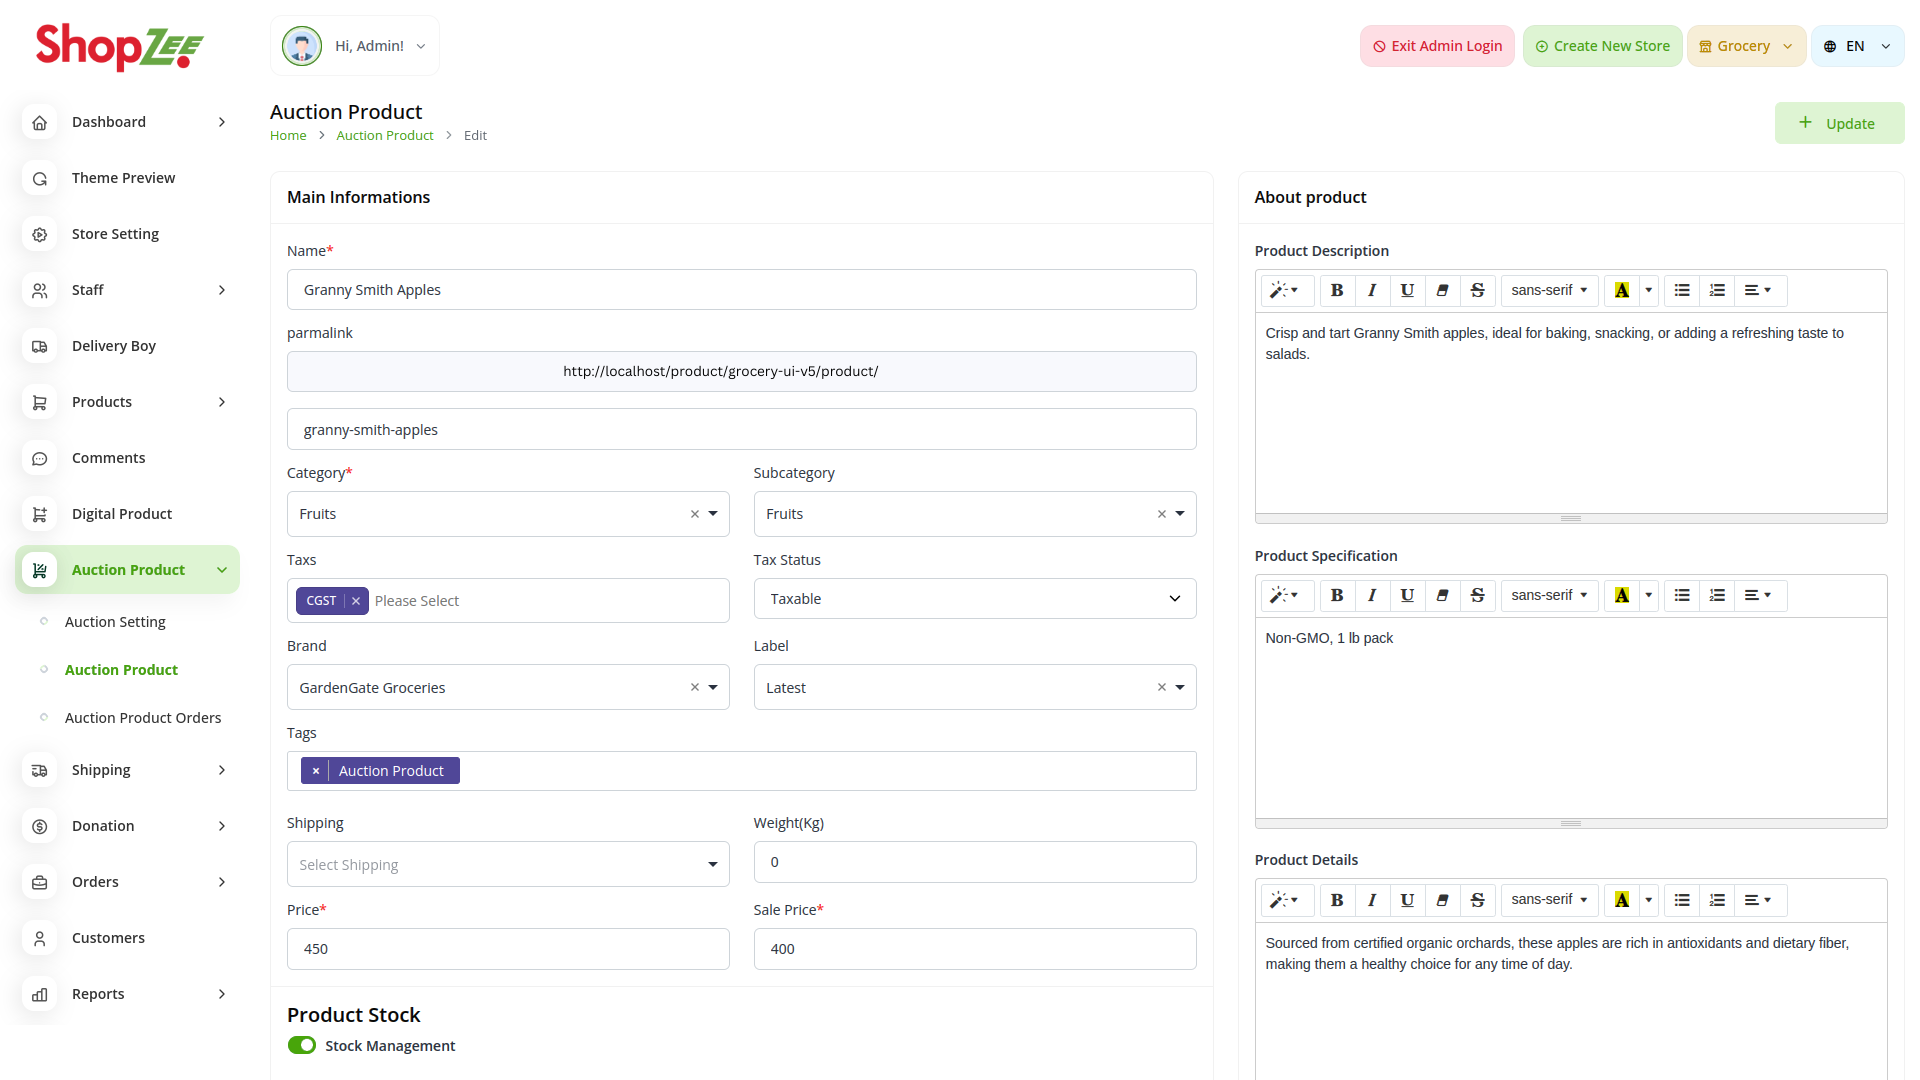This screenshot has height=1080, width=1920.
Task: Open the Tax Status dropdown
Action: tap(974, 599)
